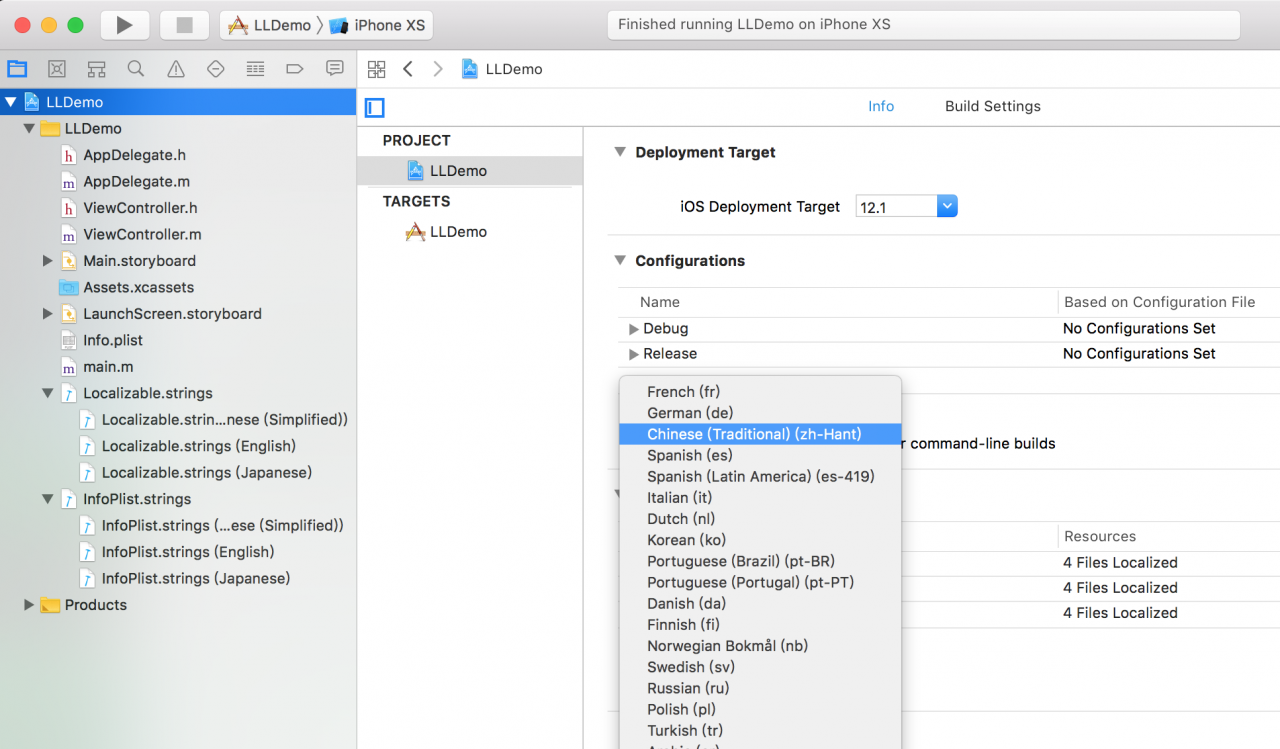Open AppDelegate.m file
This screenshot has height=749, width=1280.
coord(136,182)
